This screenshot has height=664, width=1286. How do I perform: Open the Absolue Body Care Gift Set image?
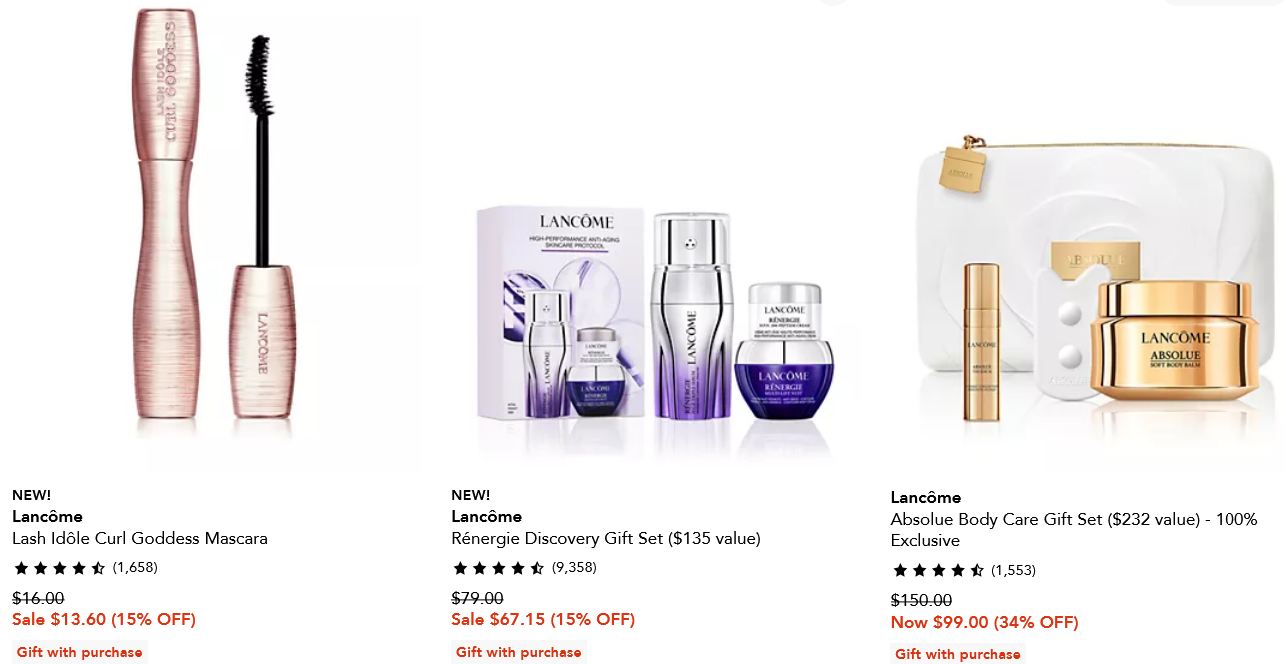(x=1085, y=290)
